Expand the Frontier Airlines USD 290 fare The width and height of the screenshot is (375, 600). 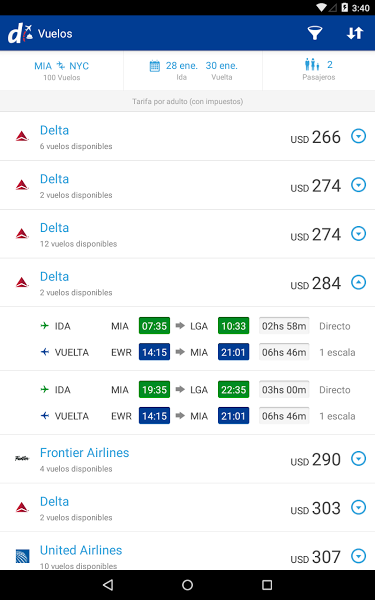pyautogui.click(x=359, y=458)
